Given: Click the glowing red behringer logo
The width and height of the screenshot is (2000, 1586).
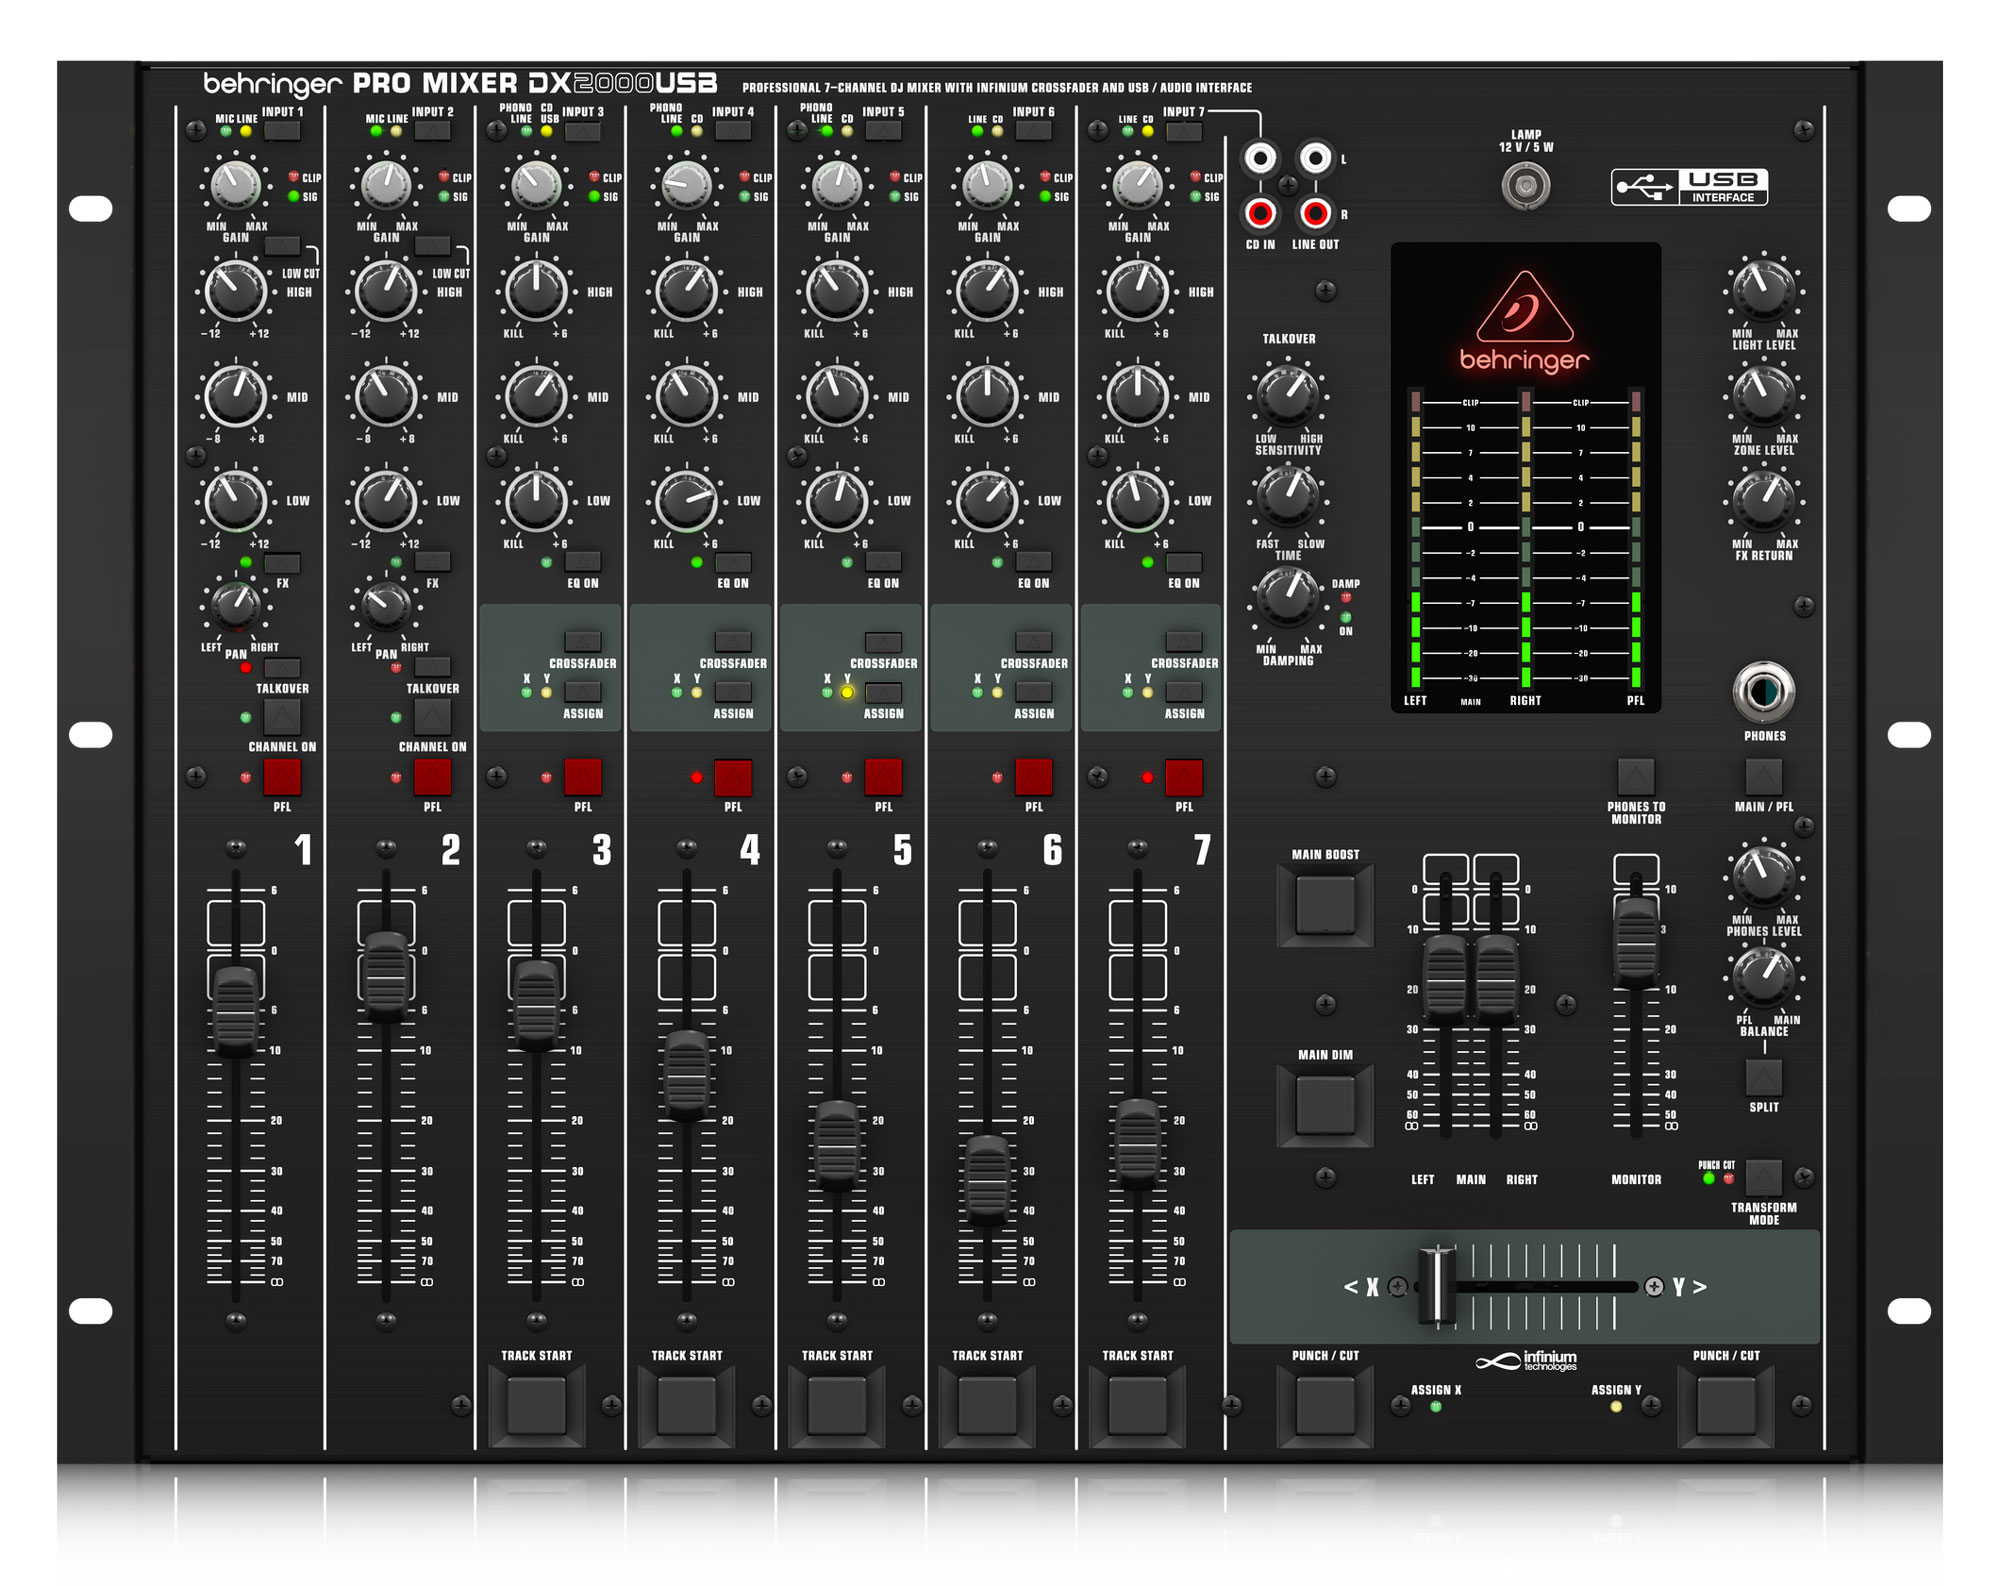Looking at the screenshot, I should point(1525,322).
